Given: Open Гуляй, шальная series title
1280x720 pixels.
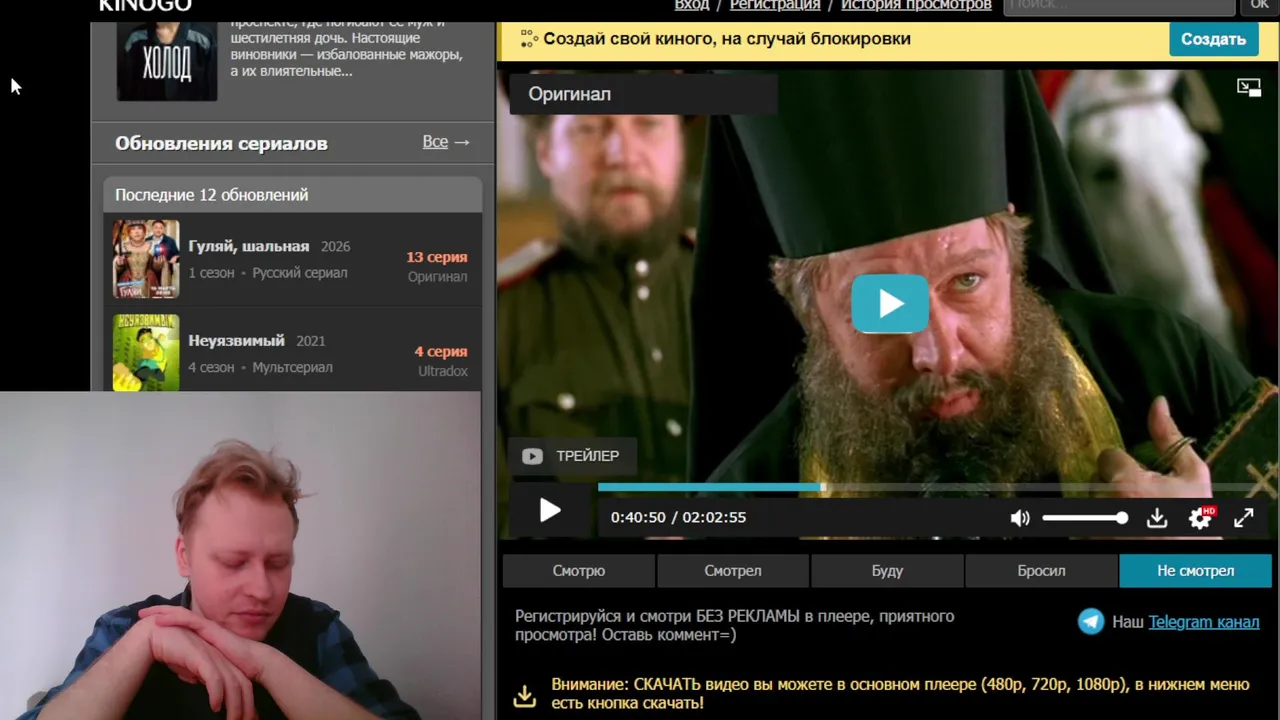Looking at the screenshot, I should pos(249,246).
